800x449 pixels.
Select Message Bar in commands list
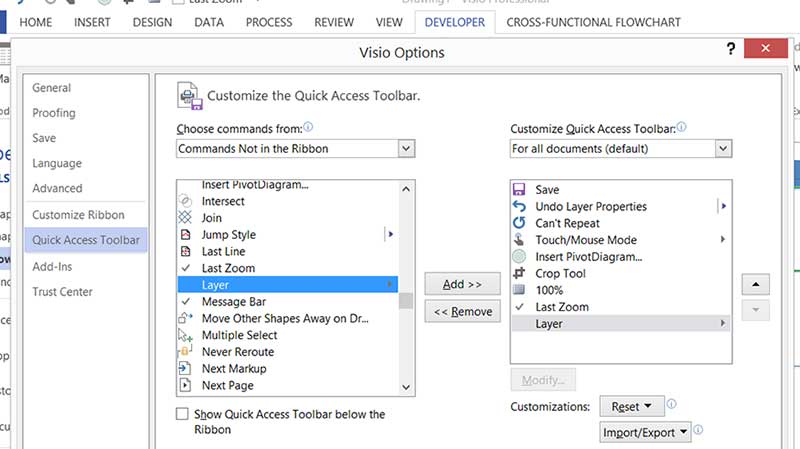click(288, 302)
